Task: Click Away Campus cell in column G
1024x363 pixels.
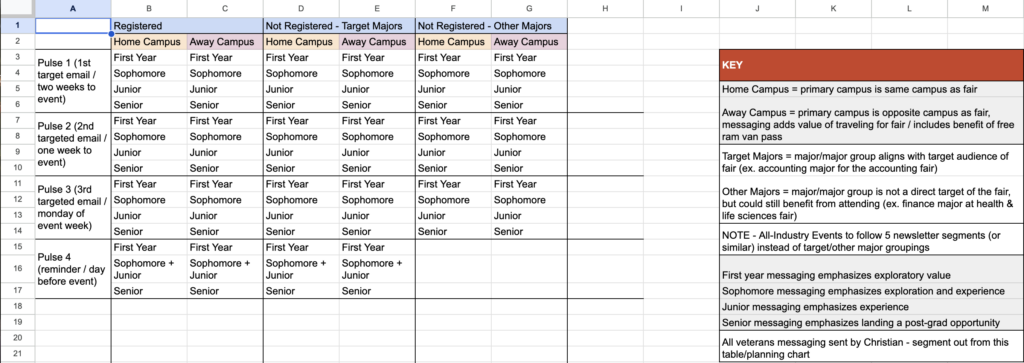Action: [x=530, y=41]
